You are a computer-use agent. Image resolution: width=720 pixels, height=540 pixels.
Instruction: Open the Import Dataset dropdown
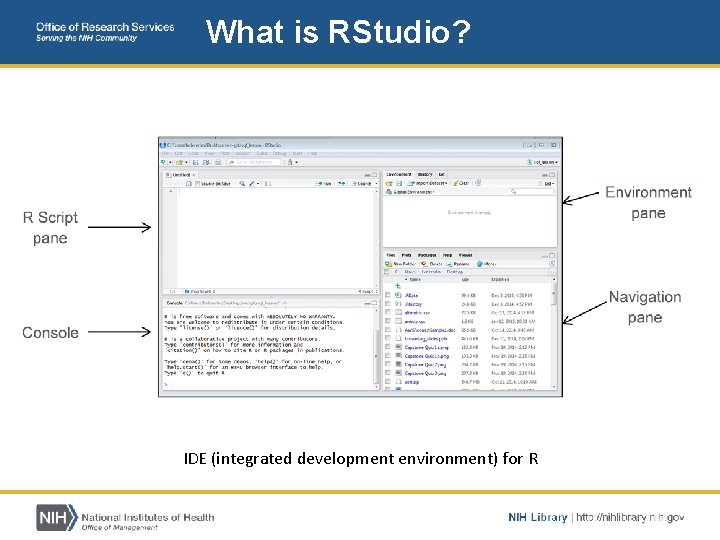pos(428,183)
